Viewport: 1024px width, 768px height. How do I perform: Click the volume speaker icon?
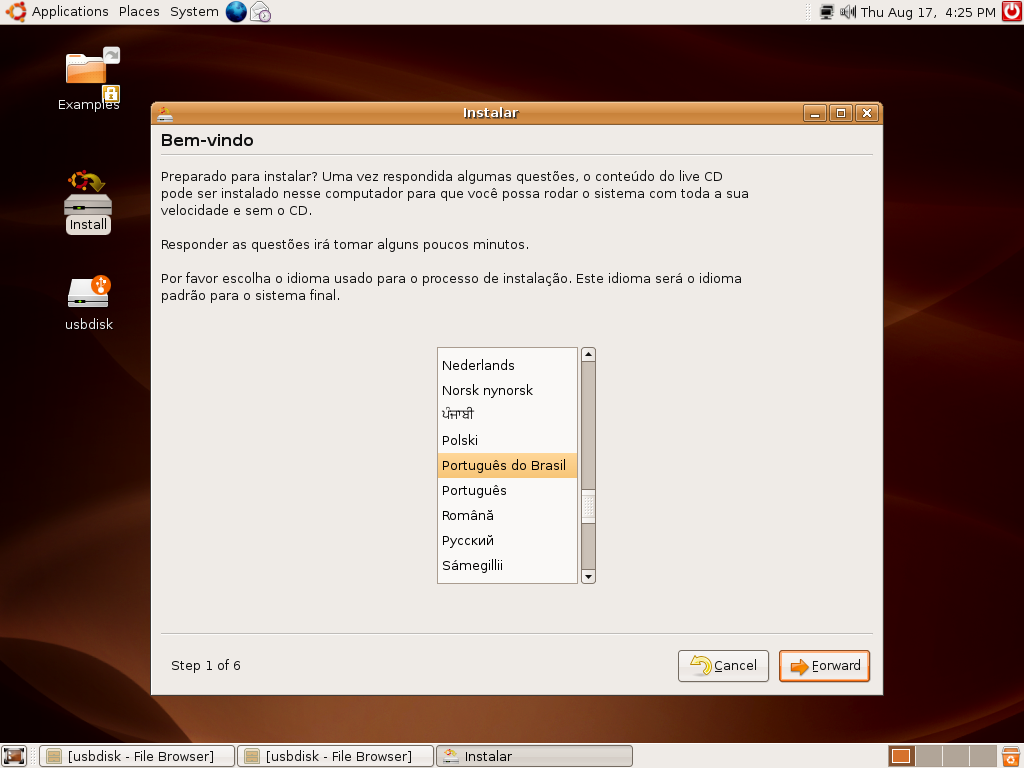coord(848,12)
